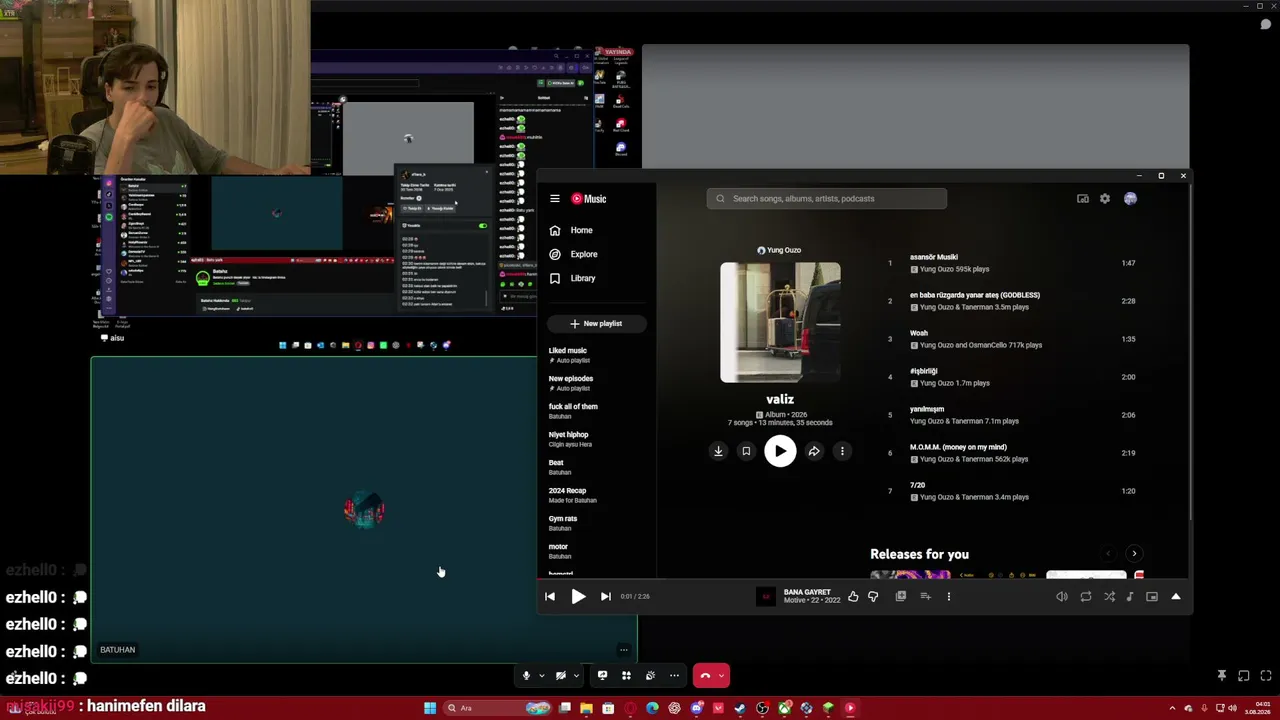This screenshot has height=720, width=1280.
Task: Open the activities grid icon in call bar
Action: coord(626,676)
